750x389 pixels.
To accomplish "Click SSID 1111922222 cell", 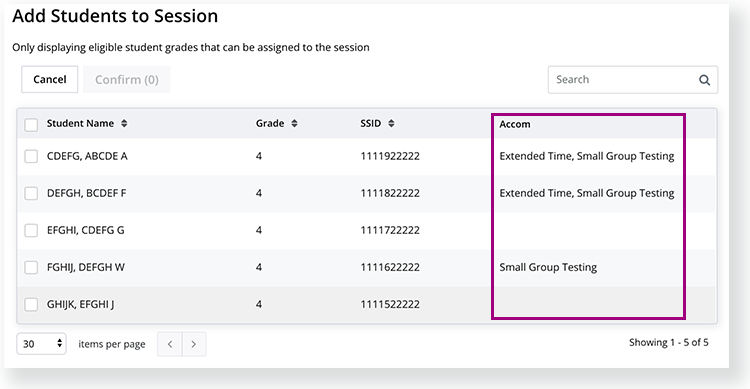I will pyautogui.click(x=390, y=156).
